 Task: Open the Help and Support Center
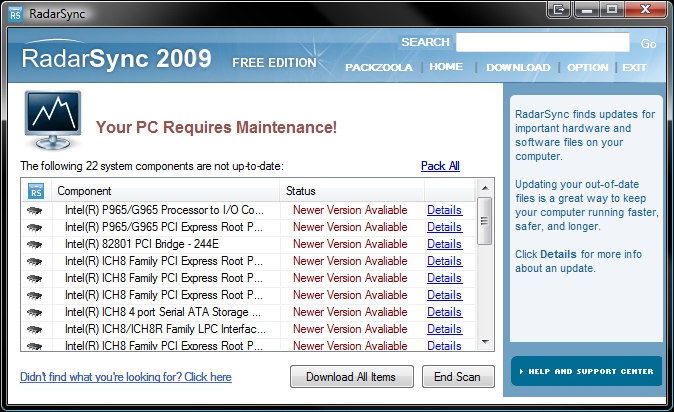586,371
